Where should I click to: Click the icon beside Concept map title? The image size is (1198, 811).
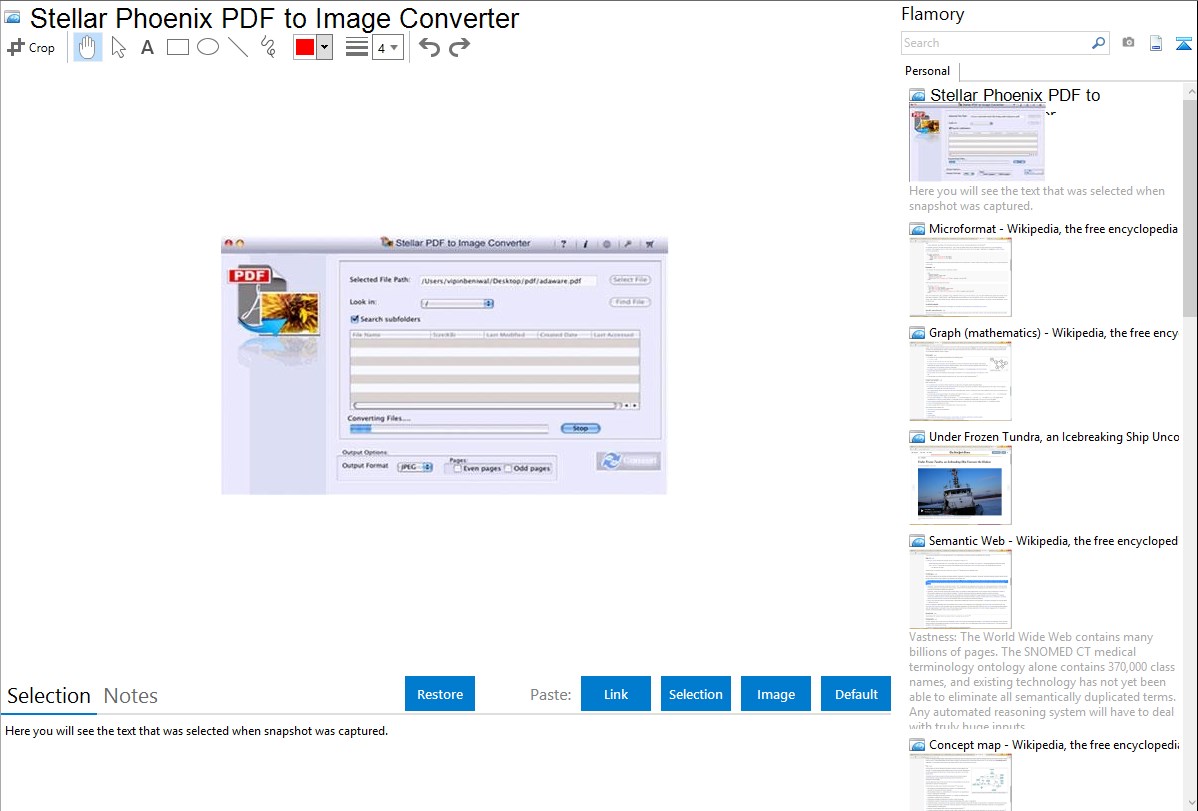(918, 745)
